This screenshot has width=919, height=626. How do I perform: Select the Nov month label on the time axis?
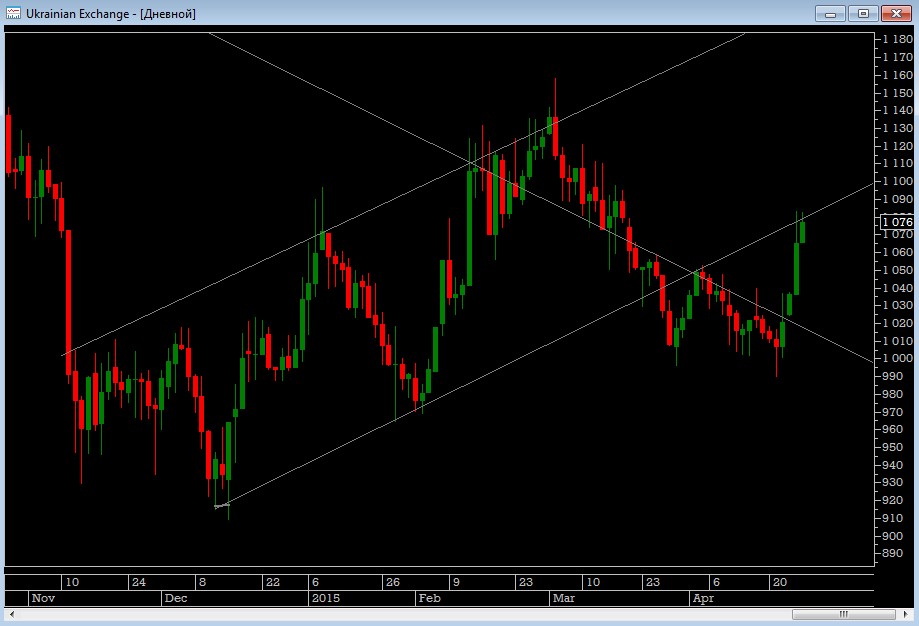43,598
